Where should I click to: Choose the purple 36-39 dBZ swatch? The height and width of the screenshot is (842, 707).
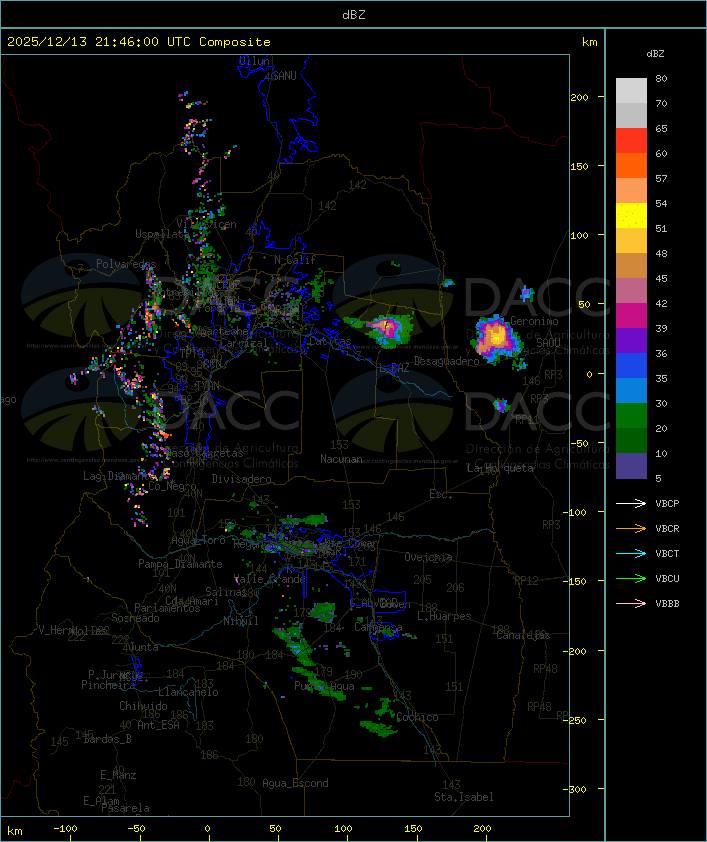pos(631,340)
